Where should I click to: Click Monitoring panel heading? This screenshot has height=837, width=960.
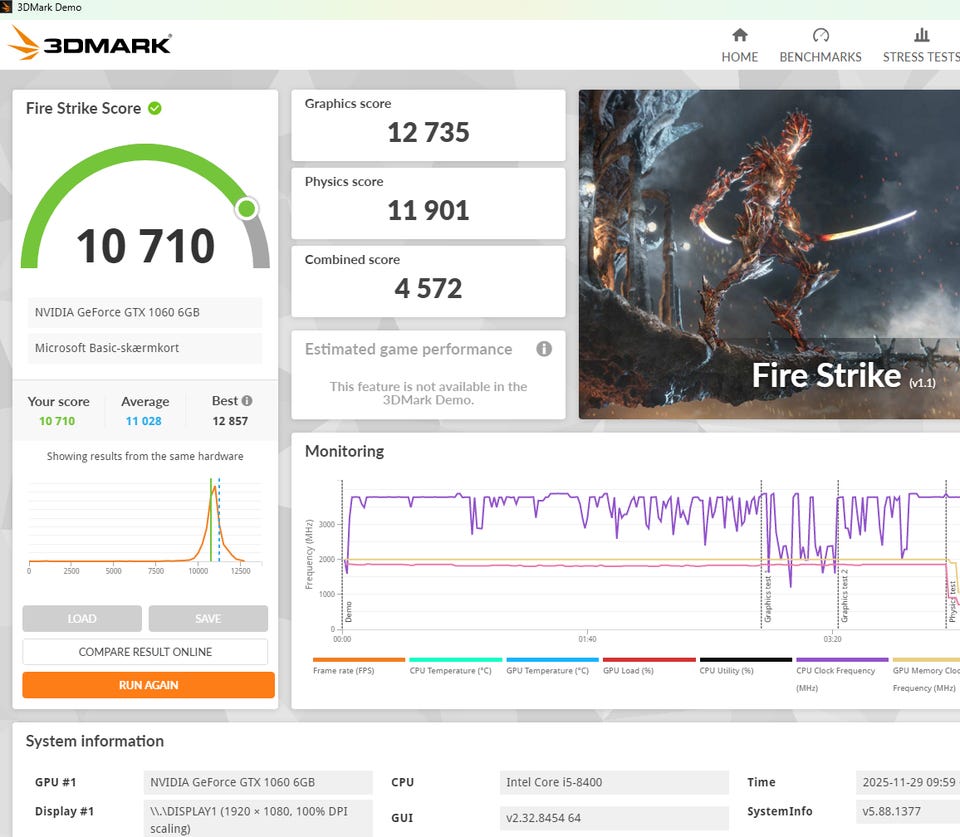pos(345,451)
